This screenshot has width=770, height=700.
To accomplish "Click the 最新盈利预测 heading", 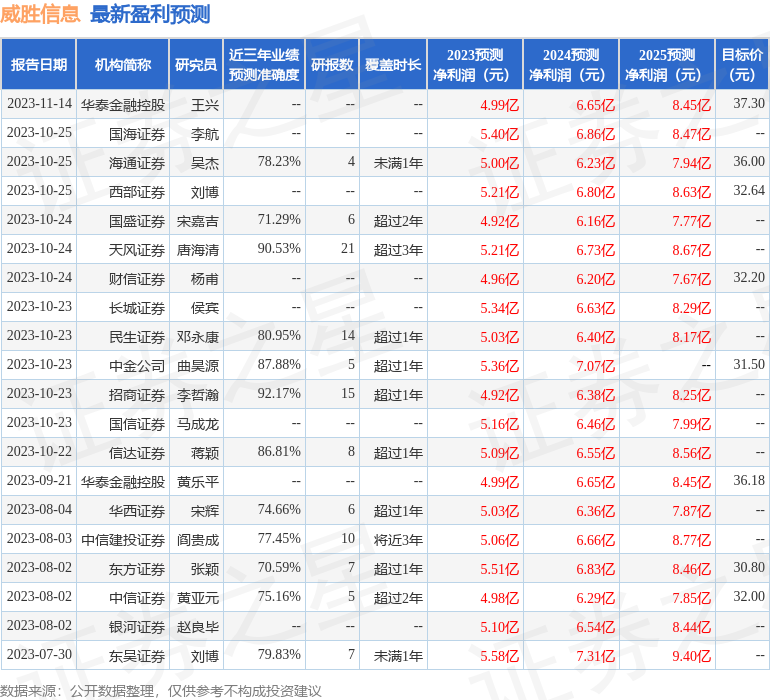I will (150, 14).
